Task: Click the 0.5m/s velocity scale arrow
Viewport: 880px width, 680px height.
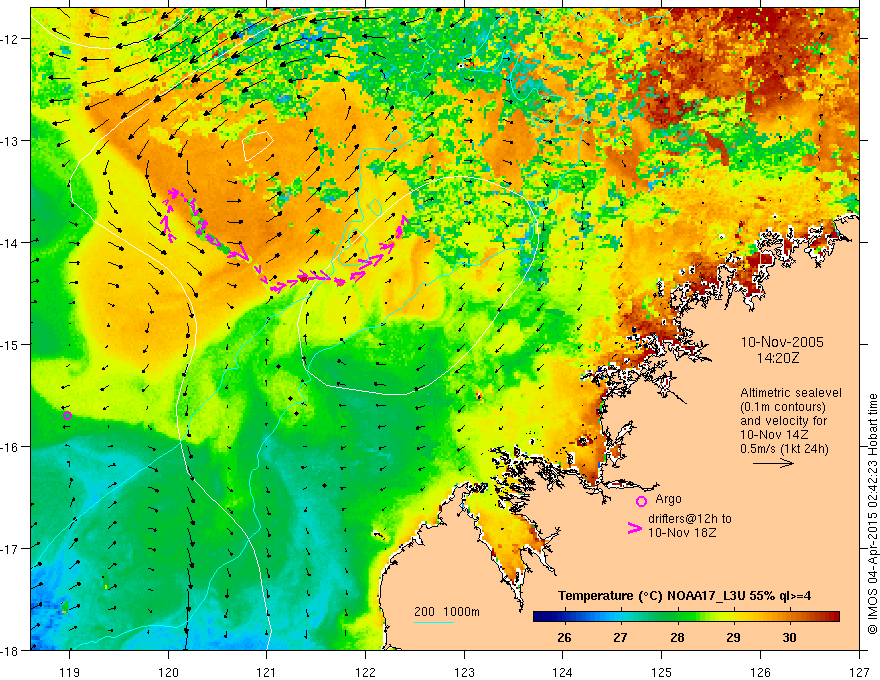Action: (x=773, y=463)
